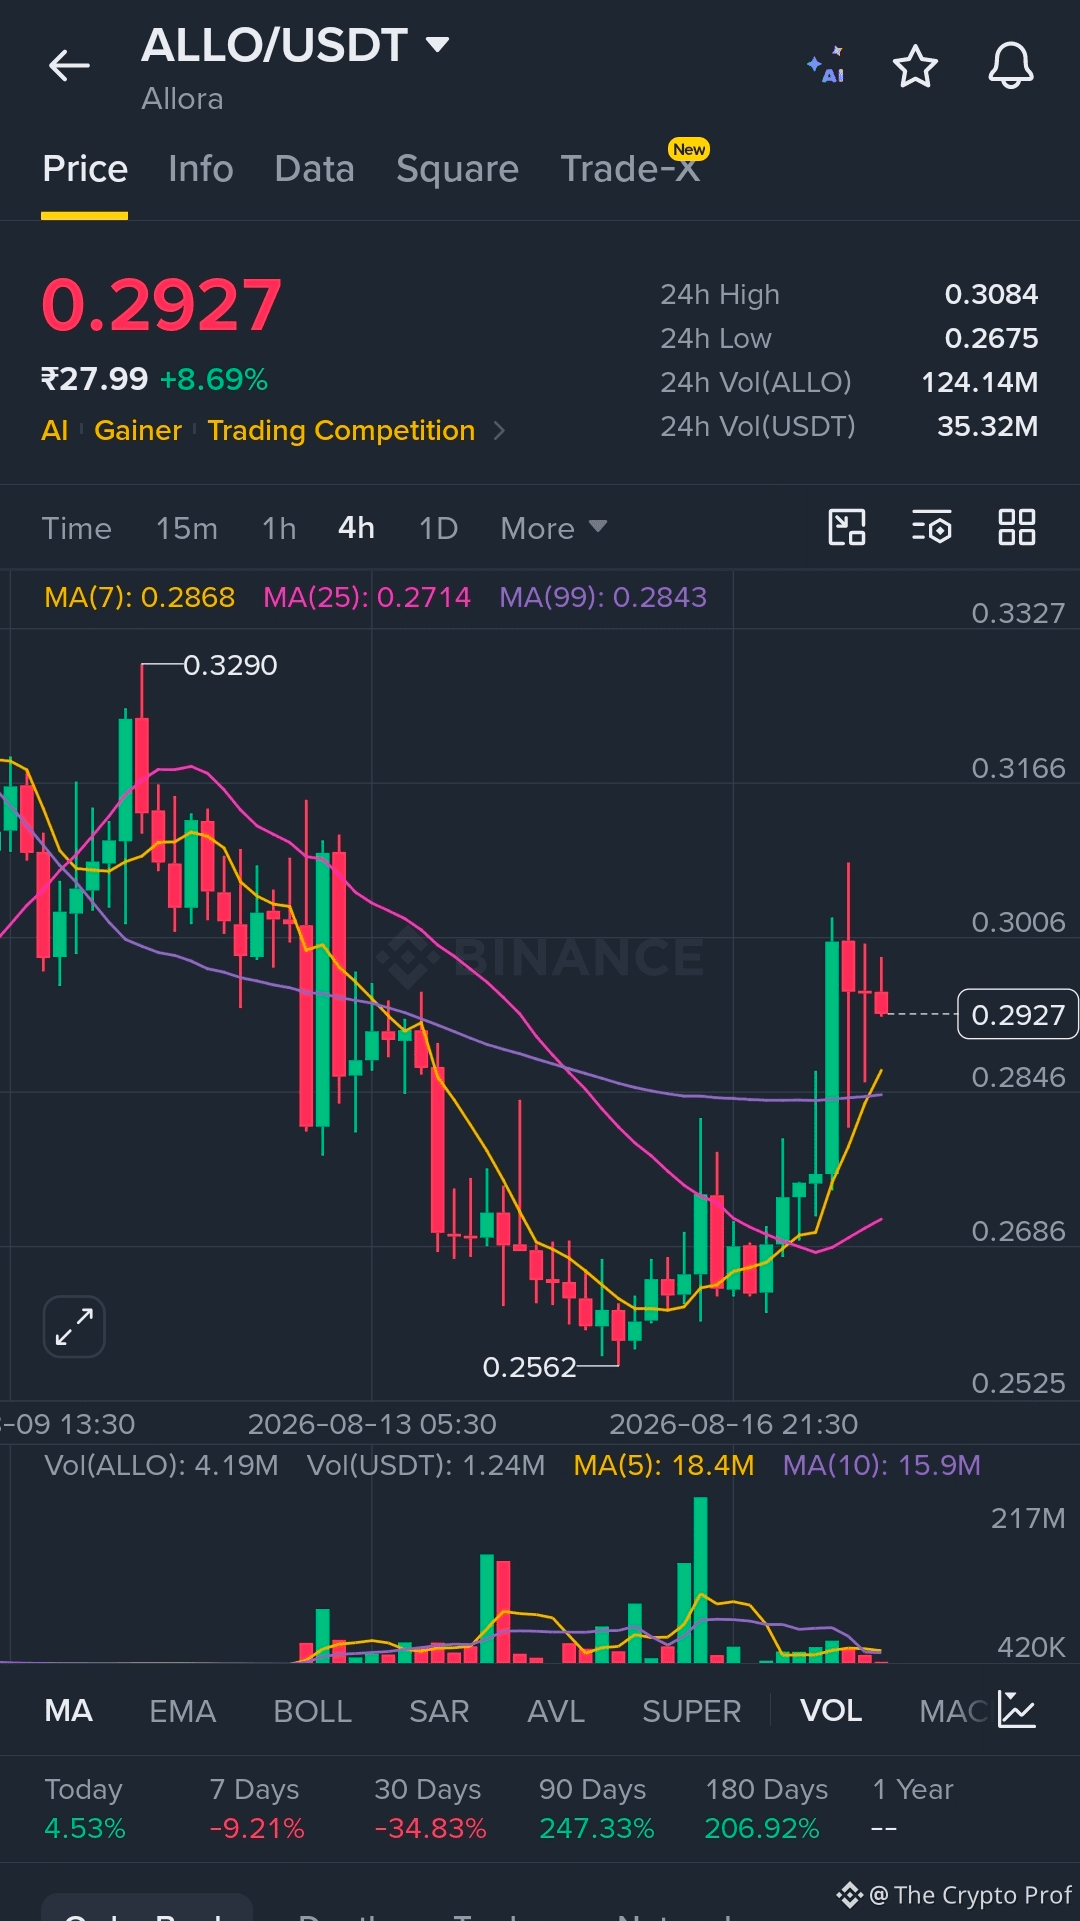This screenshot has height=1921, width=1080.
Task: Toggle the SUPER indicator
Action: click(x=692, y=1711)
